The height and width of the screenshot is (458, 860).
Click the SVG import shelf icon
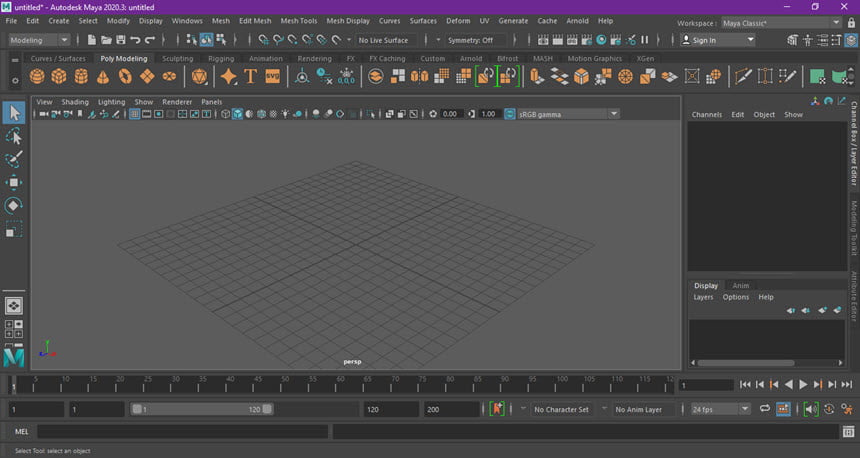point(273,76)
